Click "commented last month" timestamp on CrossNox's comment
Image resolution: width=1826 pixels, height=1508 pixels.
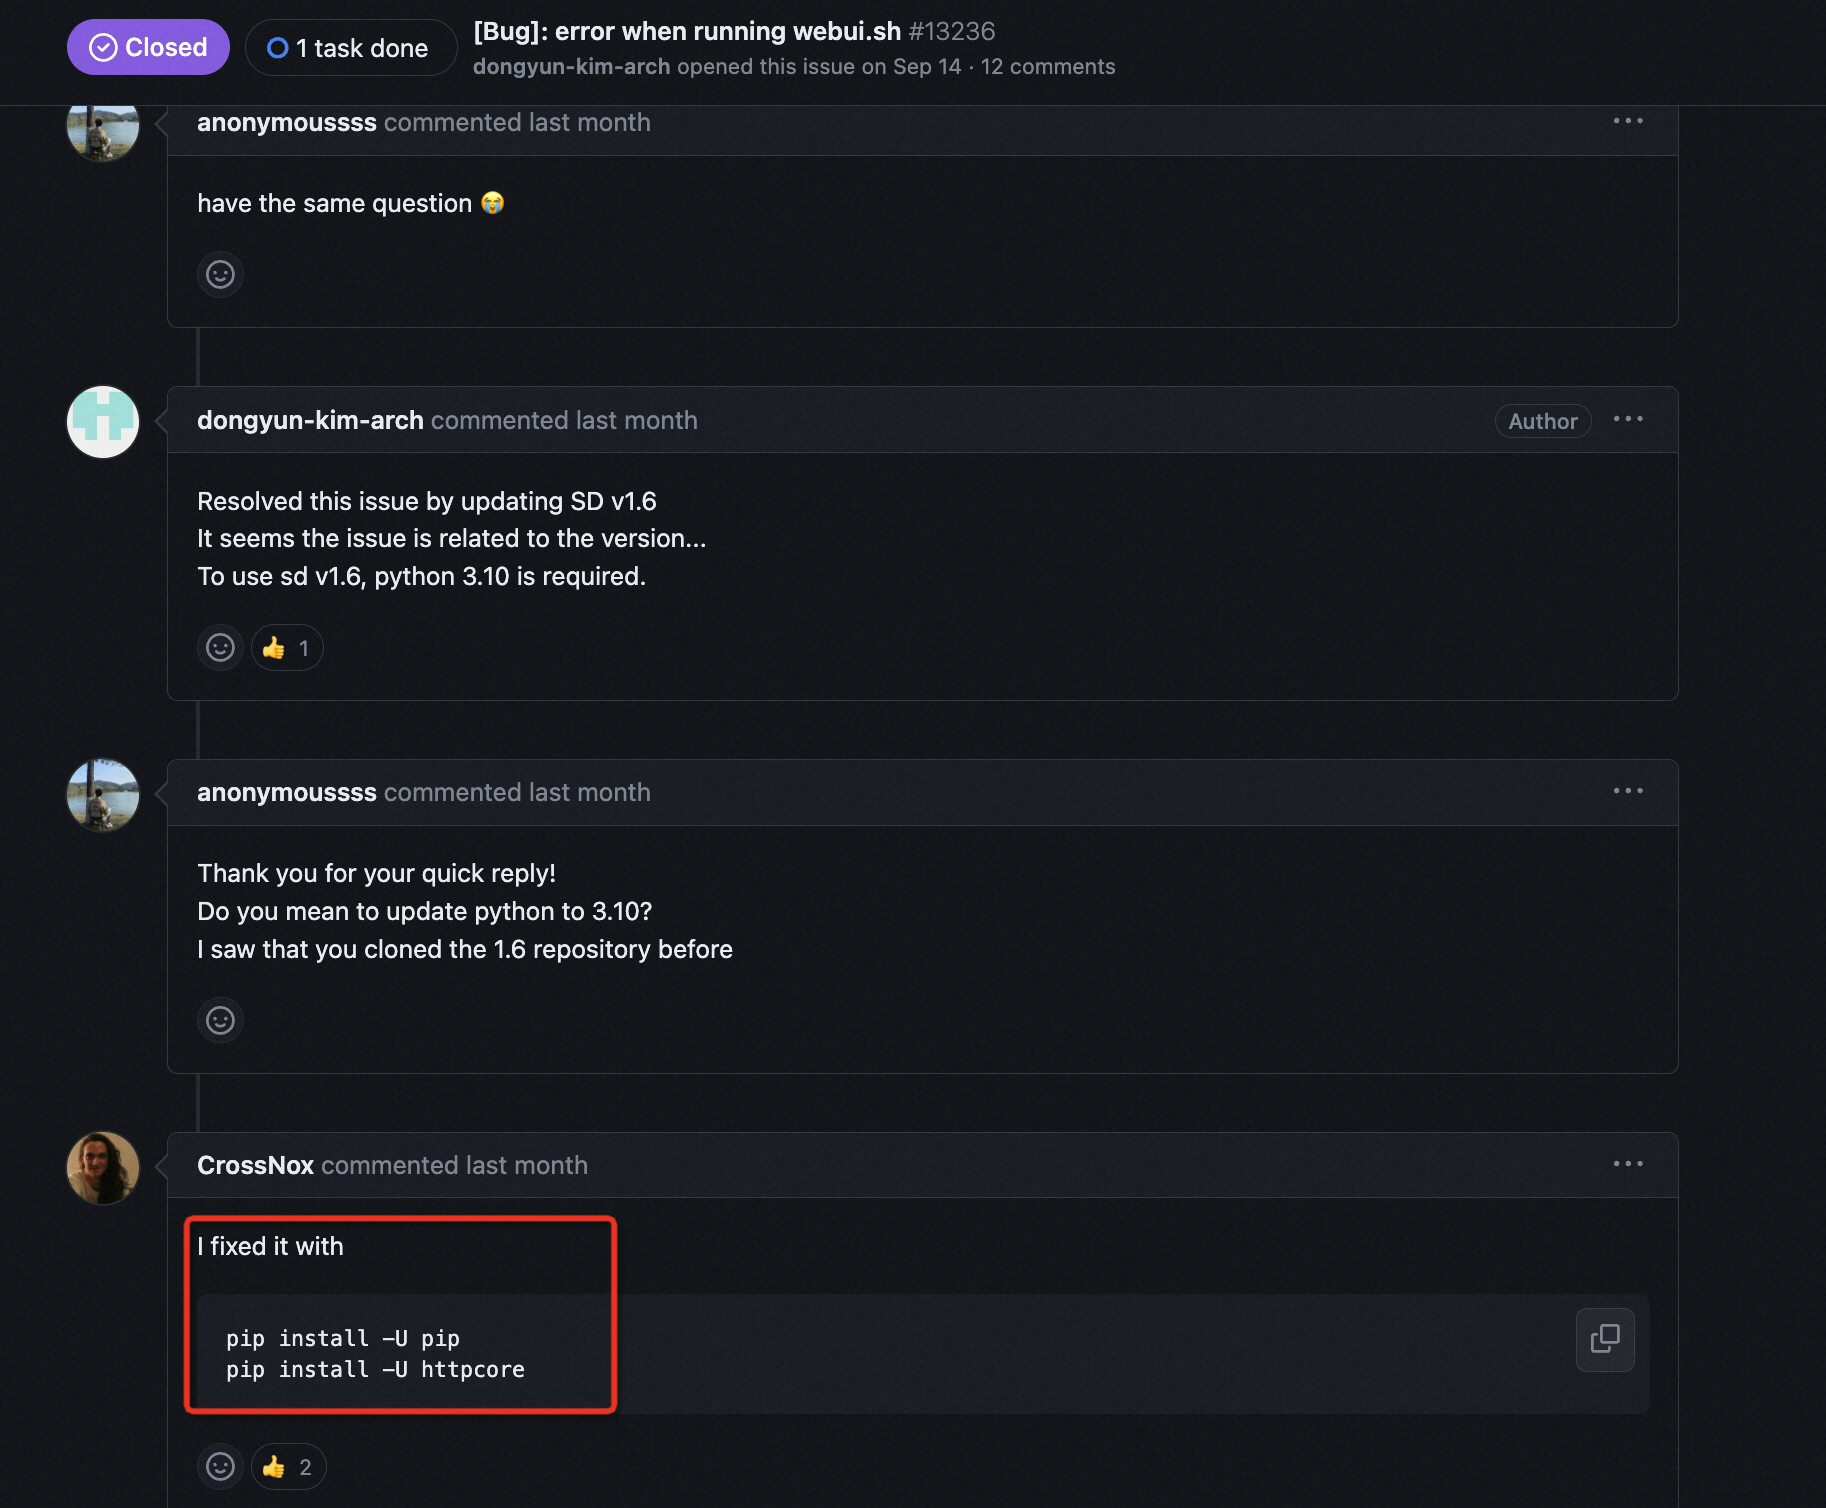click(454, 1165)
